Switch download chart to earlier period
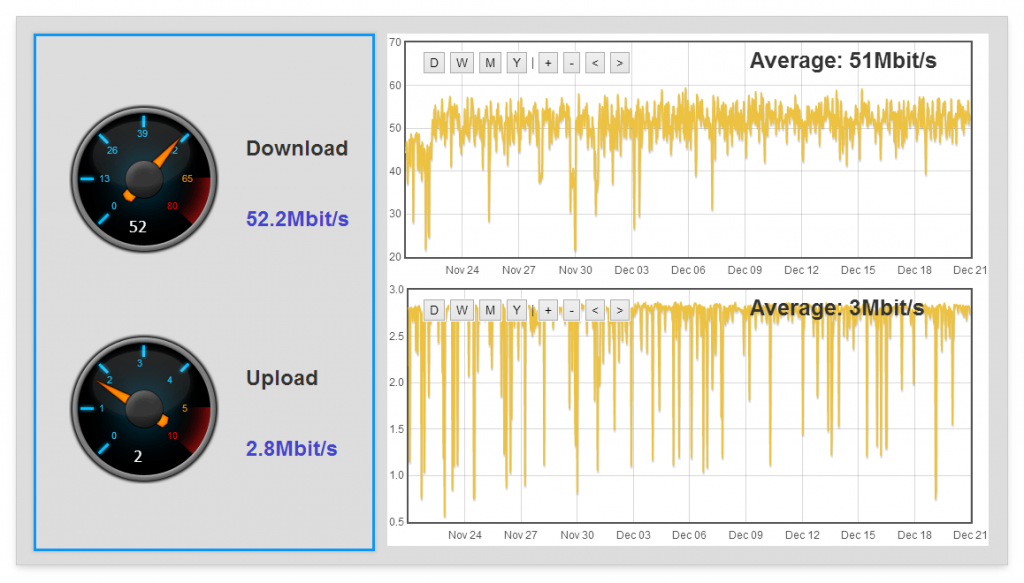The width and height of the screenshot is (1024, 583). (x=595, y=62)
